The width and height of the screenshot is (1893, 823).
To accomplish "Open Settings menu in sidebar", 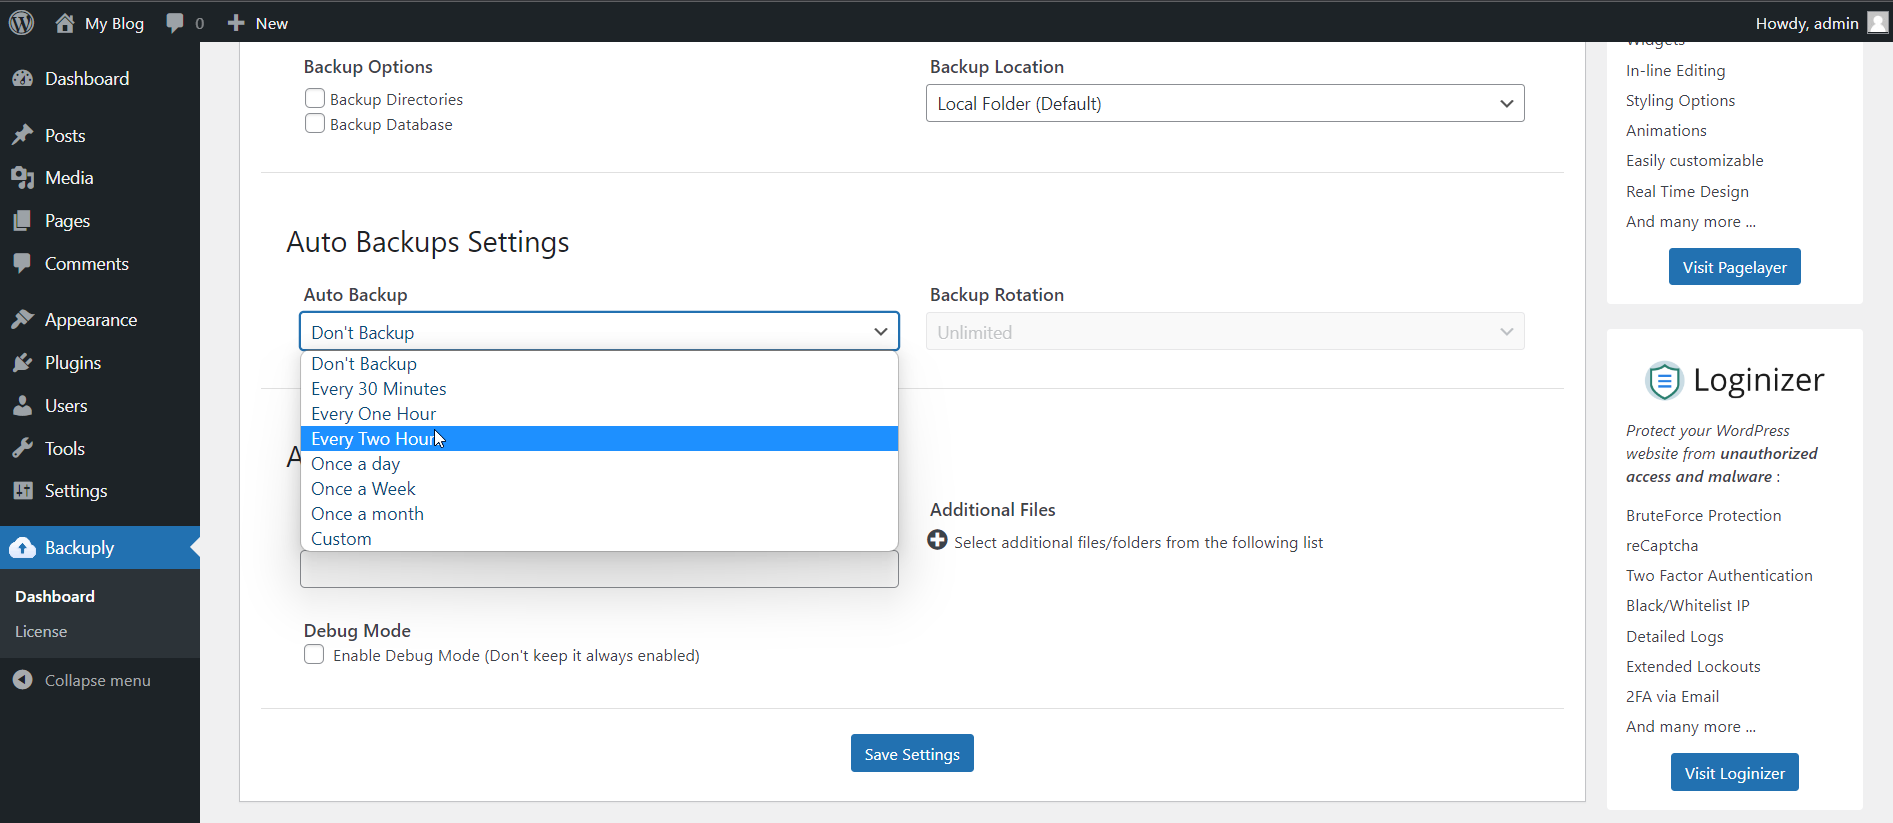I will tap(100, 490).
